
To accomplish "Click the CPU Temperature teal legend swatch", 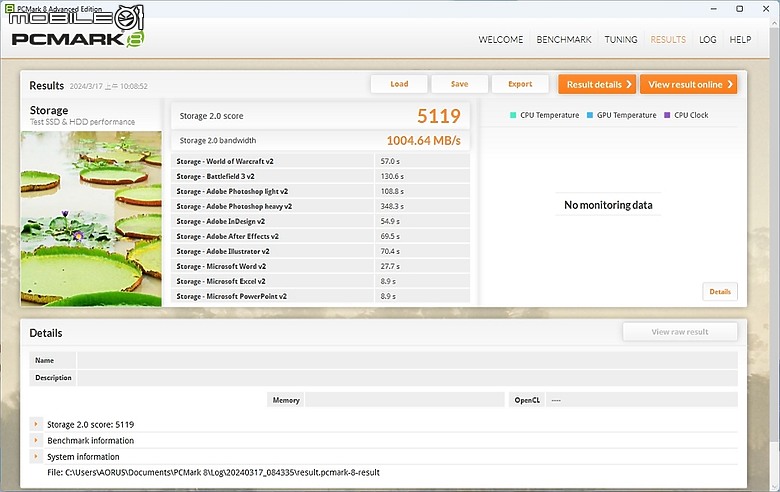I will coord(513,115).
